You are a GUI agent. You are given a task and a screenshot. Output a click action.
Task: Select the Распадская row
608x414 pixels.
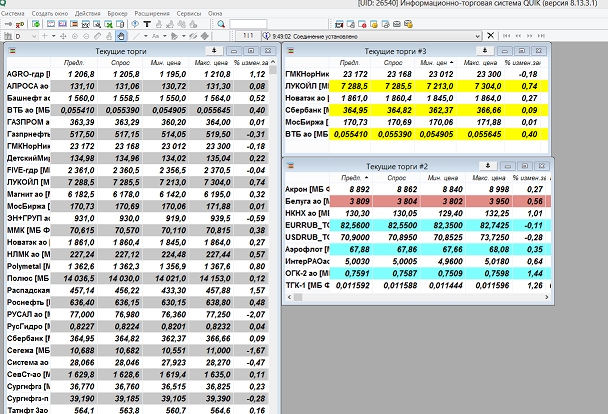(138, 290)
